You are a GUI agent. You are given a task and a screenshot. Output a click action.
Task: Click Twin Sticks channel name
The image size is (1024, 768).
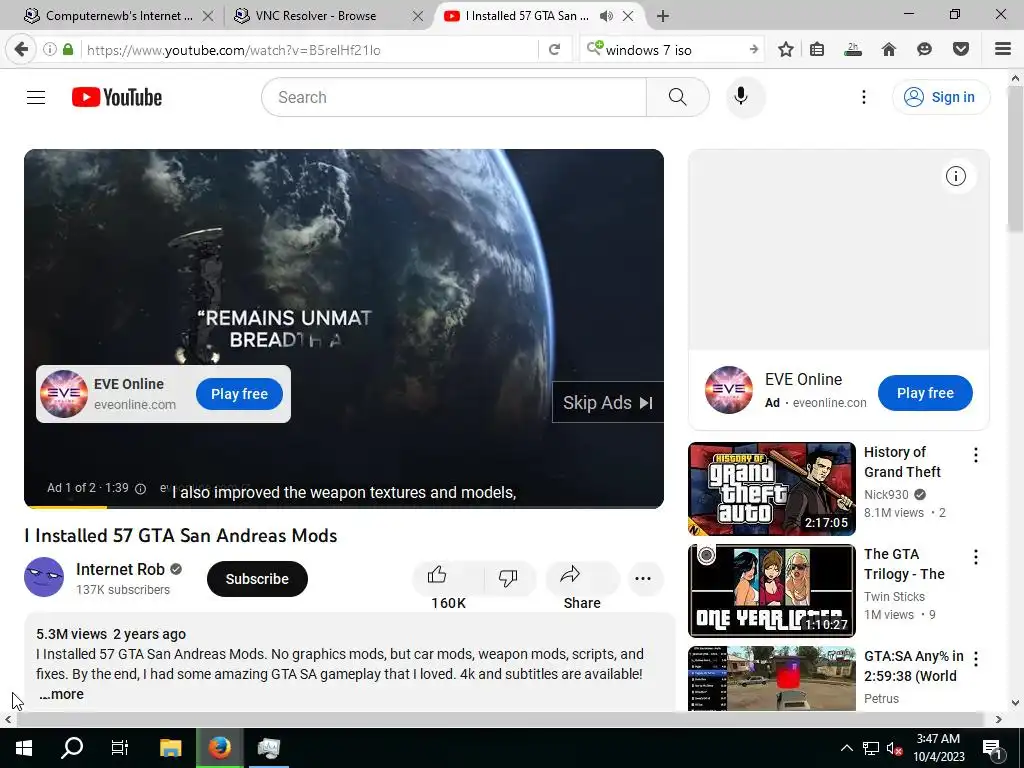pyautogui.click(x=894, y=596)
